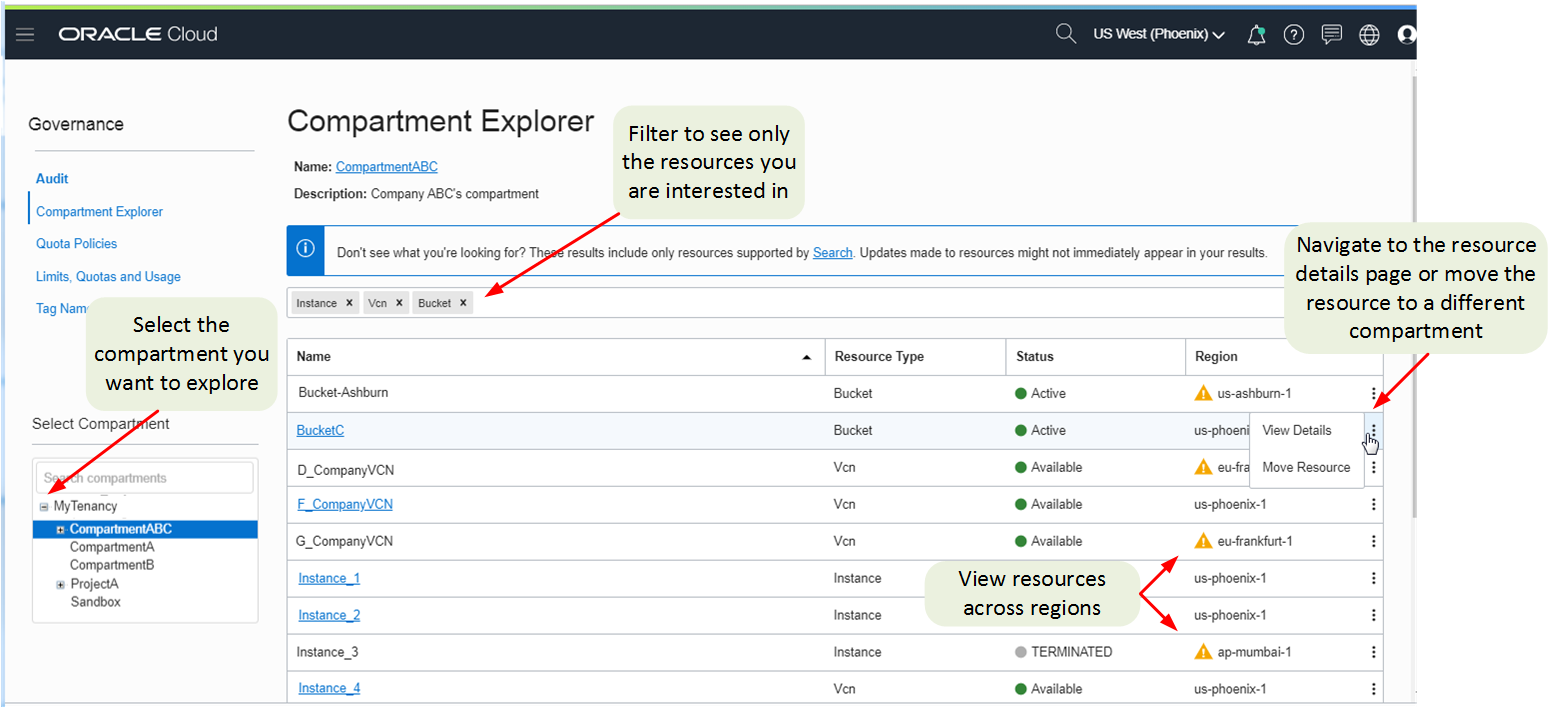Open the search magnifier icon
Image resolution: width=1555 pixels, height=708 pixels.
point(1065,34)
